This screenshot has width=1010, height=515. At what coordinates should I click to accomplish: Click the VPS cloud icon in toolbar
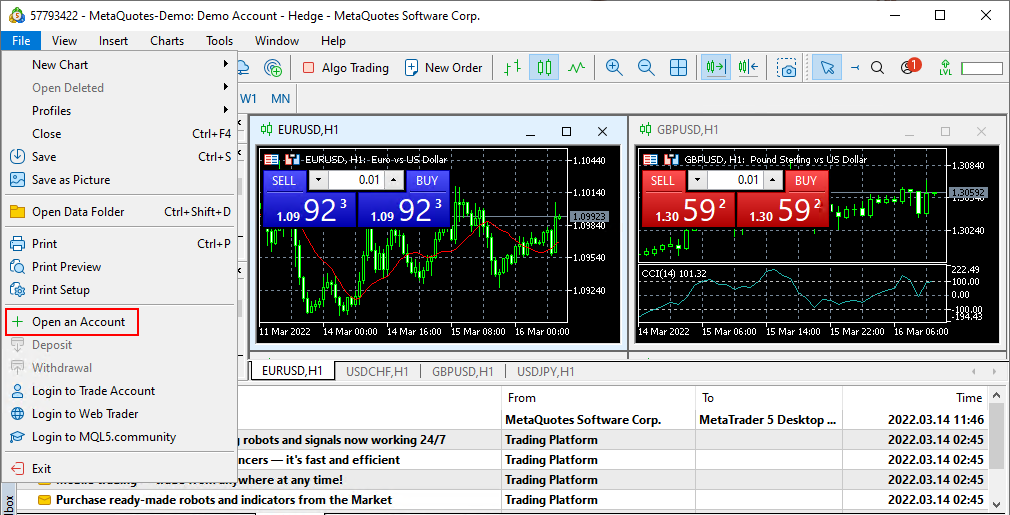click(x=244, y=68)
